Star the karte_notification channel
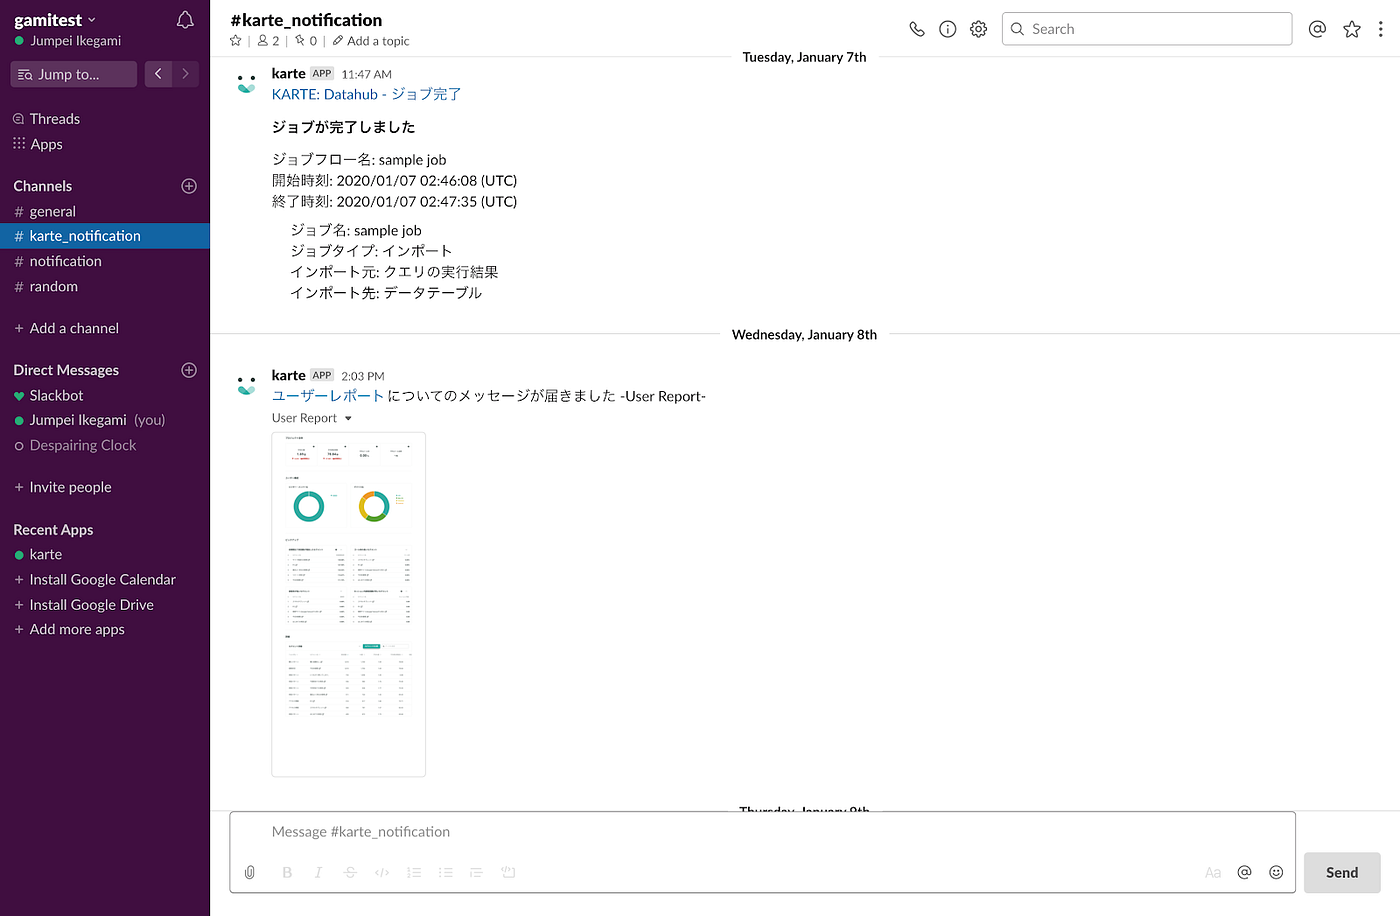The height and width of the screenshot is (916, 1400). click(236, 41)
